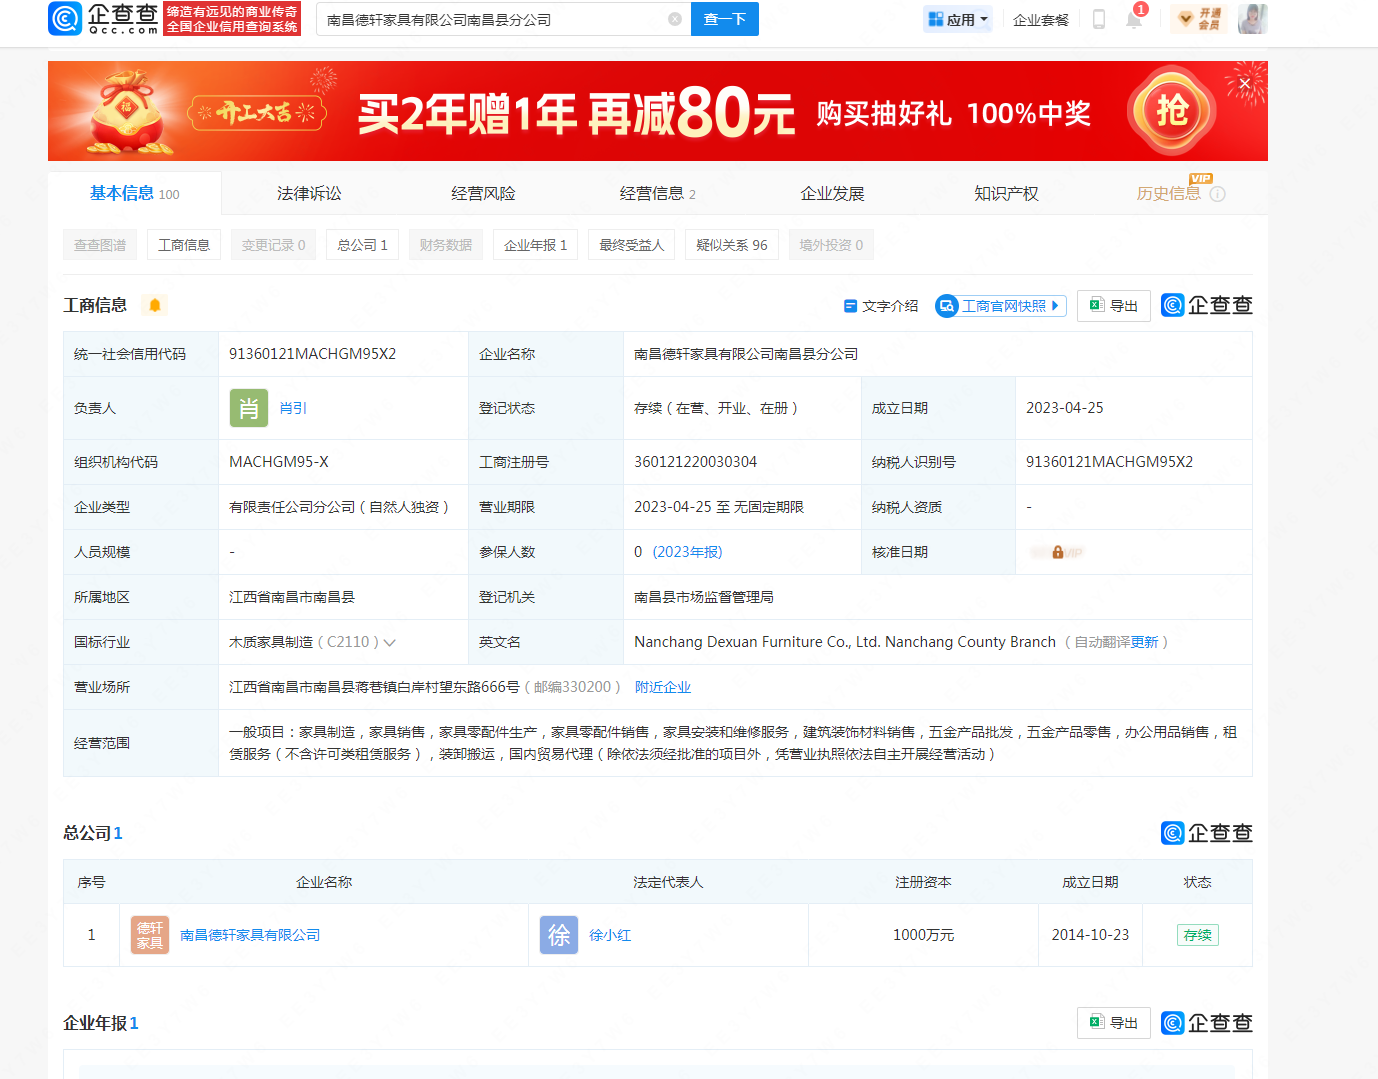Viewport: 1378px width, 1079px height.
Task: Click the 抢 button on the banner
Action: [1172, 111]
